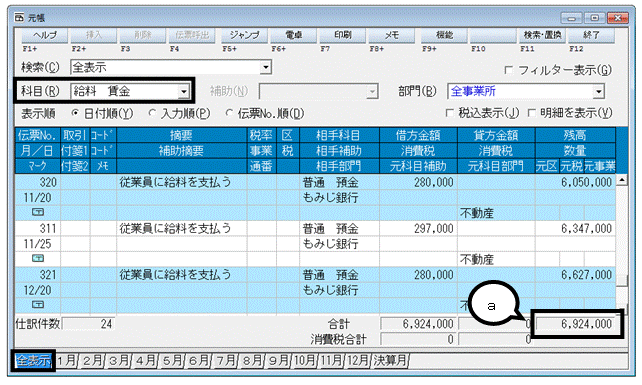Close the 元帳 window
Image resolution: width=642 pixels, height=385 pixels.
[617, 18]
